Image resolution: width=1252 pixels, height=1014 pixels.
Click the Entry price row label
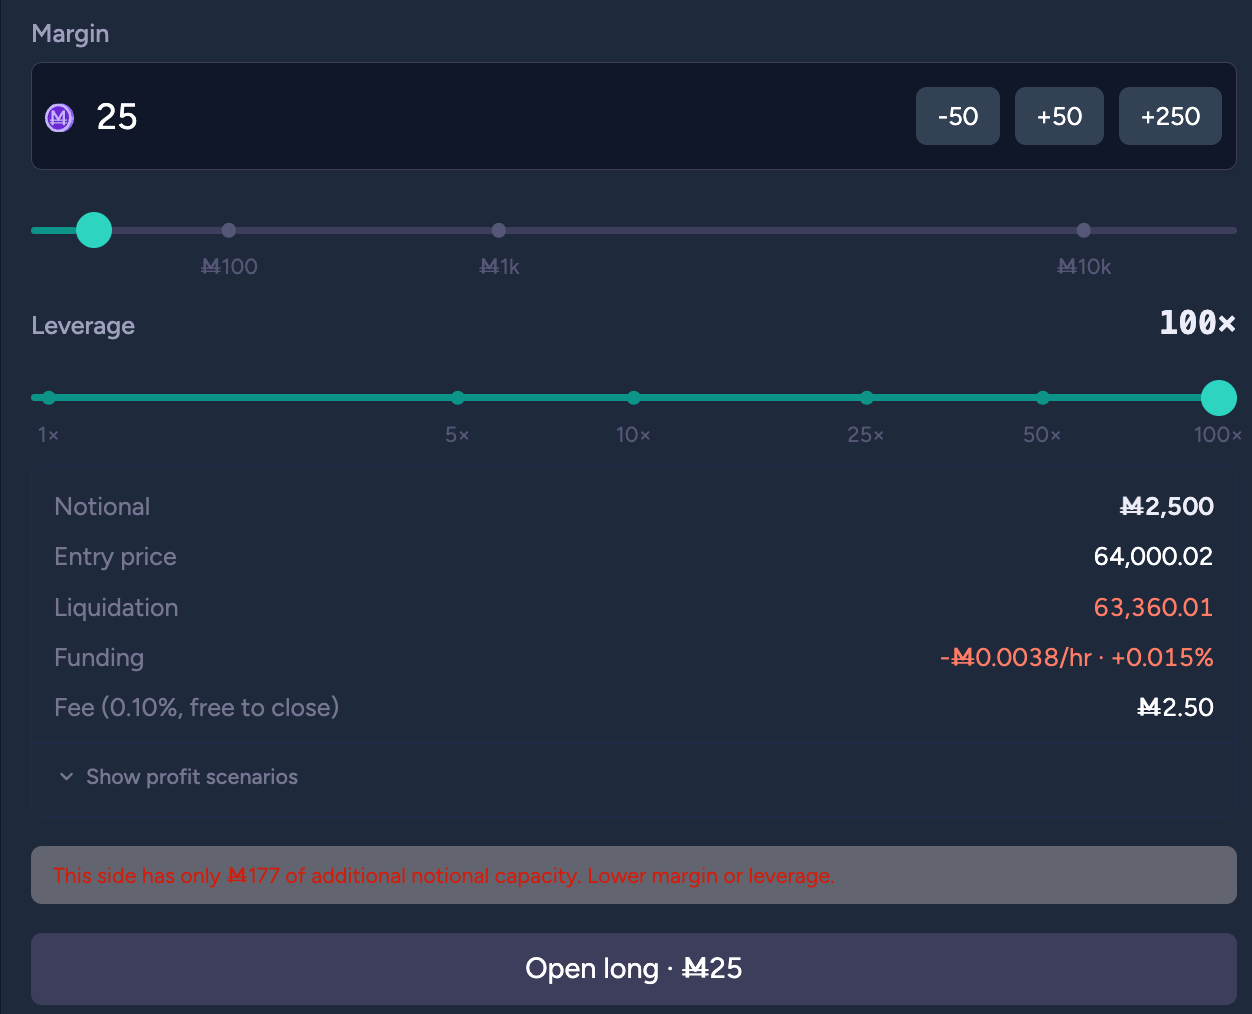(x=115, y=557)
